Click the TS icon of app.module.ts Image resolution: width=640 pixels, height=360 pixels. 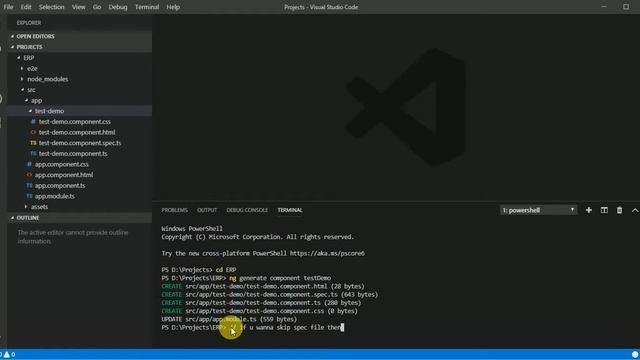[29, 196]
